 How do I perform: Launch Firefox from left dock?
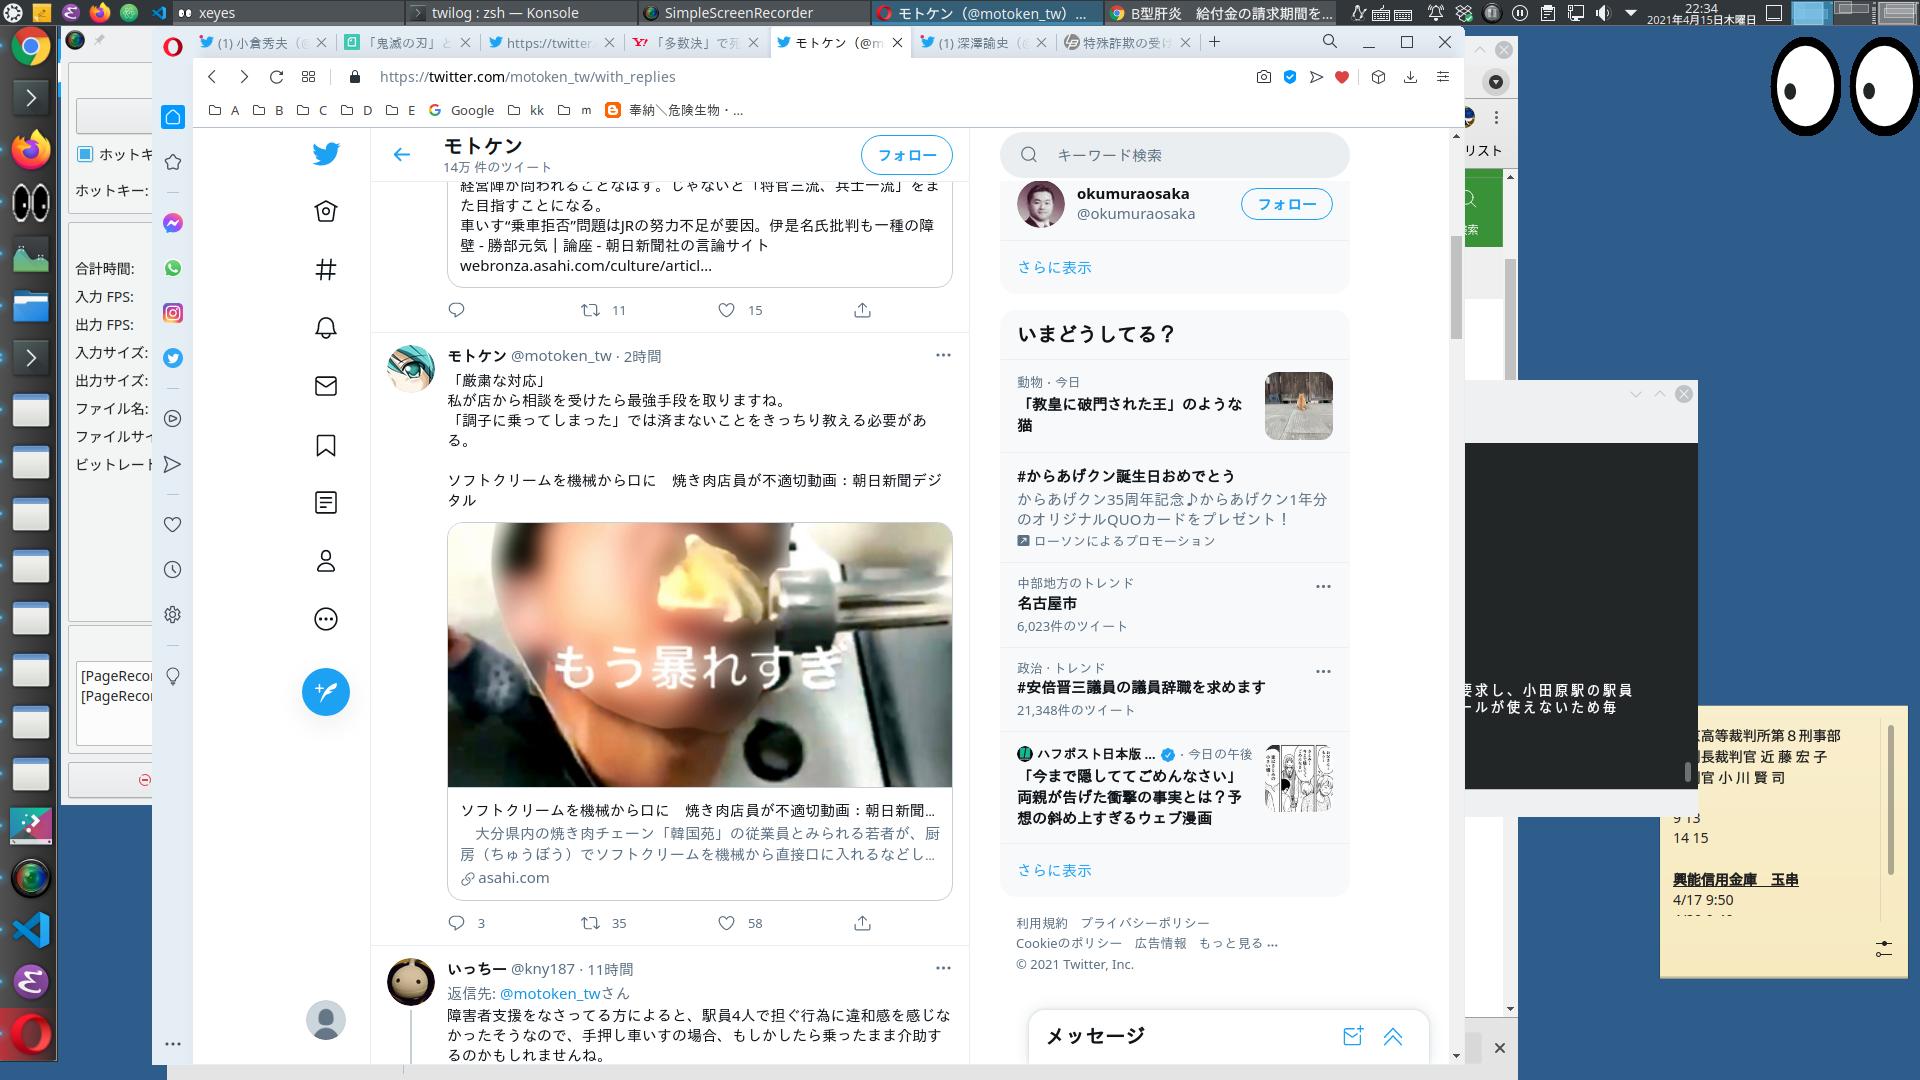click(31, 150)
